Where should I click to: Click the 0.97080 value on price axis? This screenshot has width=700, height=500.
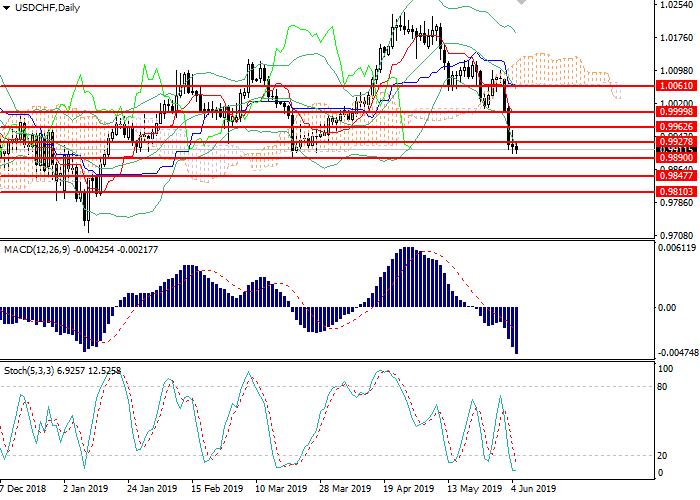point(676,235)
